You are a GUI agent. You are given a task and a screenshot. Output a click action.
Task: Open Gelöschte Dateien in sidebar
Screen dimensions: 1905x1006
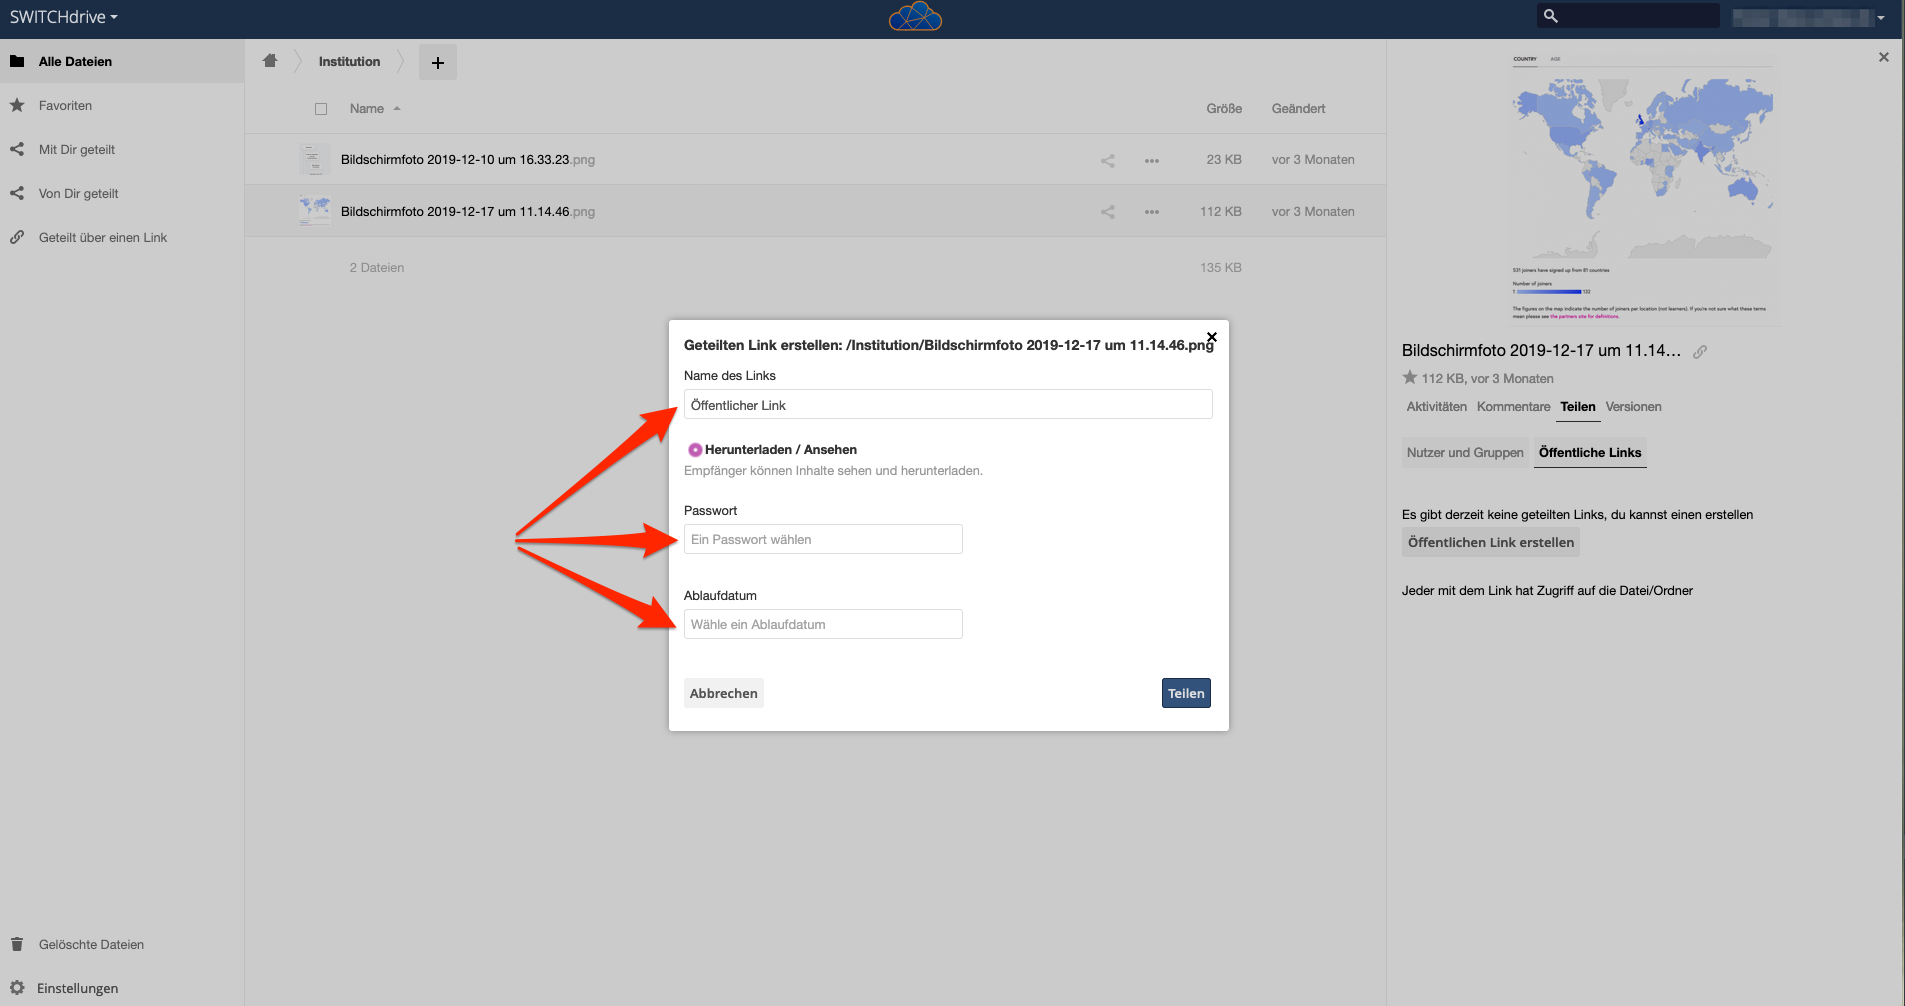(x=91, y=944)
